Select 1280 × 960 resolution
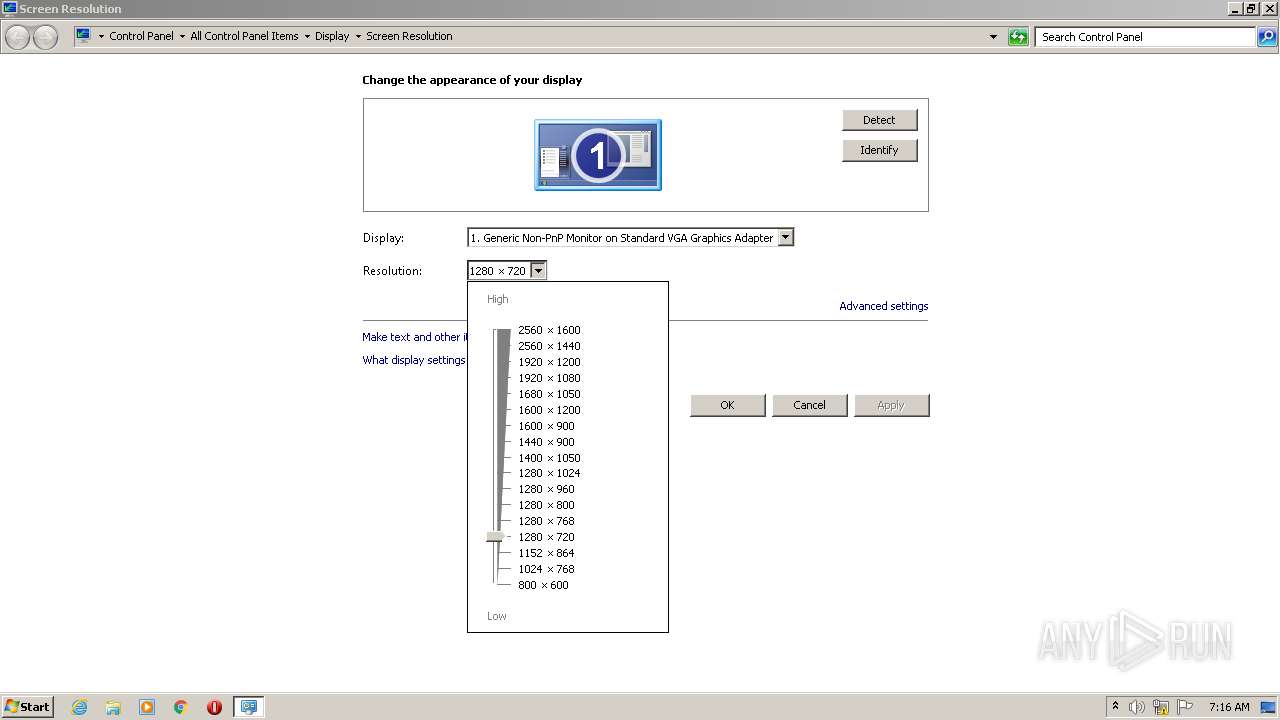 (546, 489)
